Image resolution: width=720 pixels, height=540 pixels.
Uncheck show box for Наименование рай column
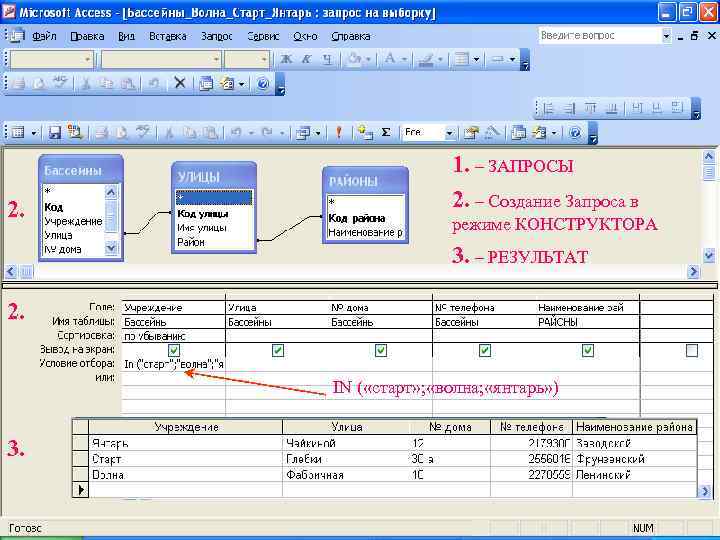click(588, 350)
